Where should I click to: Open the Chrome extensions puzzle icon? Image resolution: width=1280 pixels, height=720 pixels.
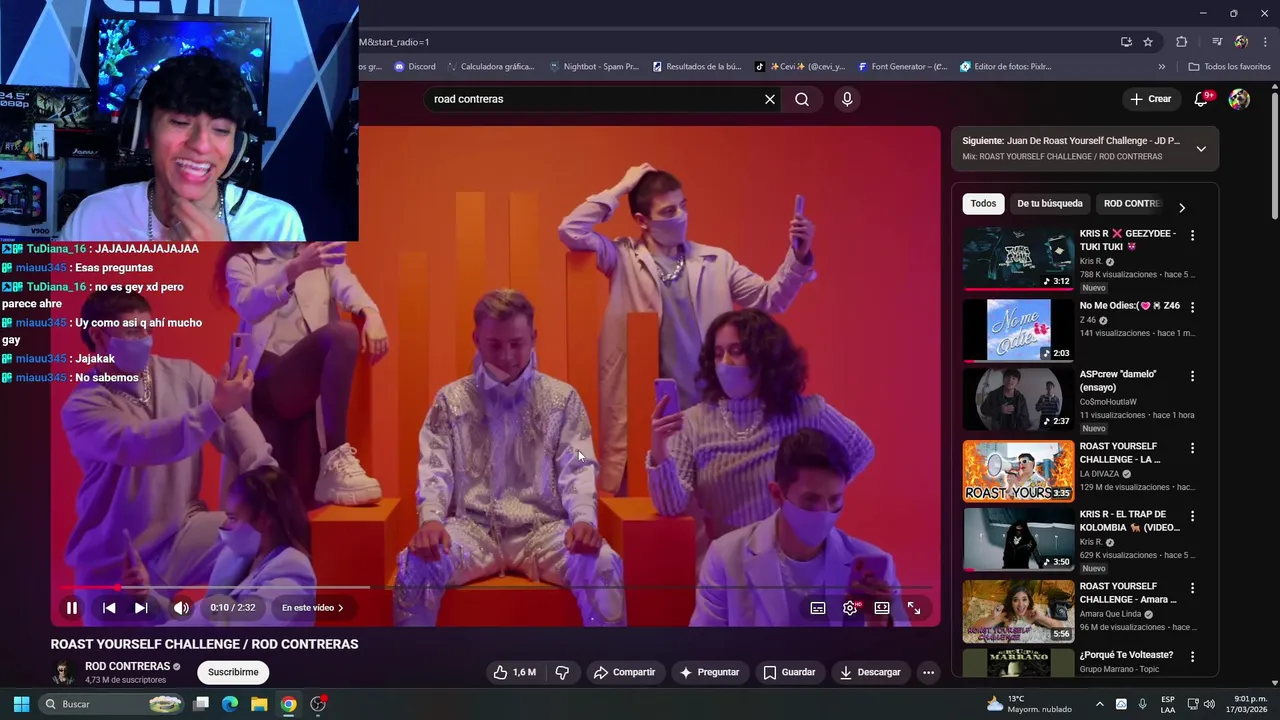(1182, 42)
